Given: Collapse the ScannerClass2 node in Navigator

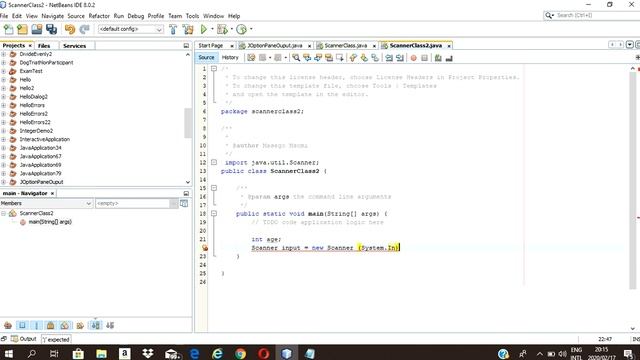Looking at the screenshot, I should (4, 213).
